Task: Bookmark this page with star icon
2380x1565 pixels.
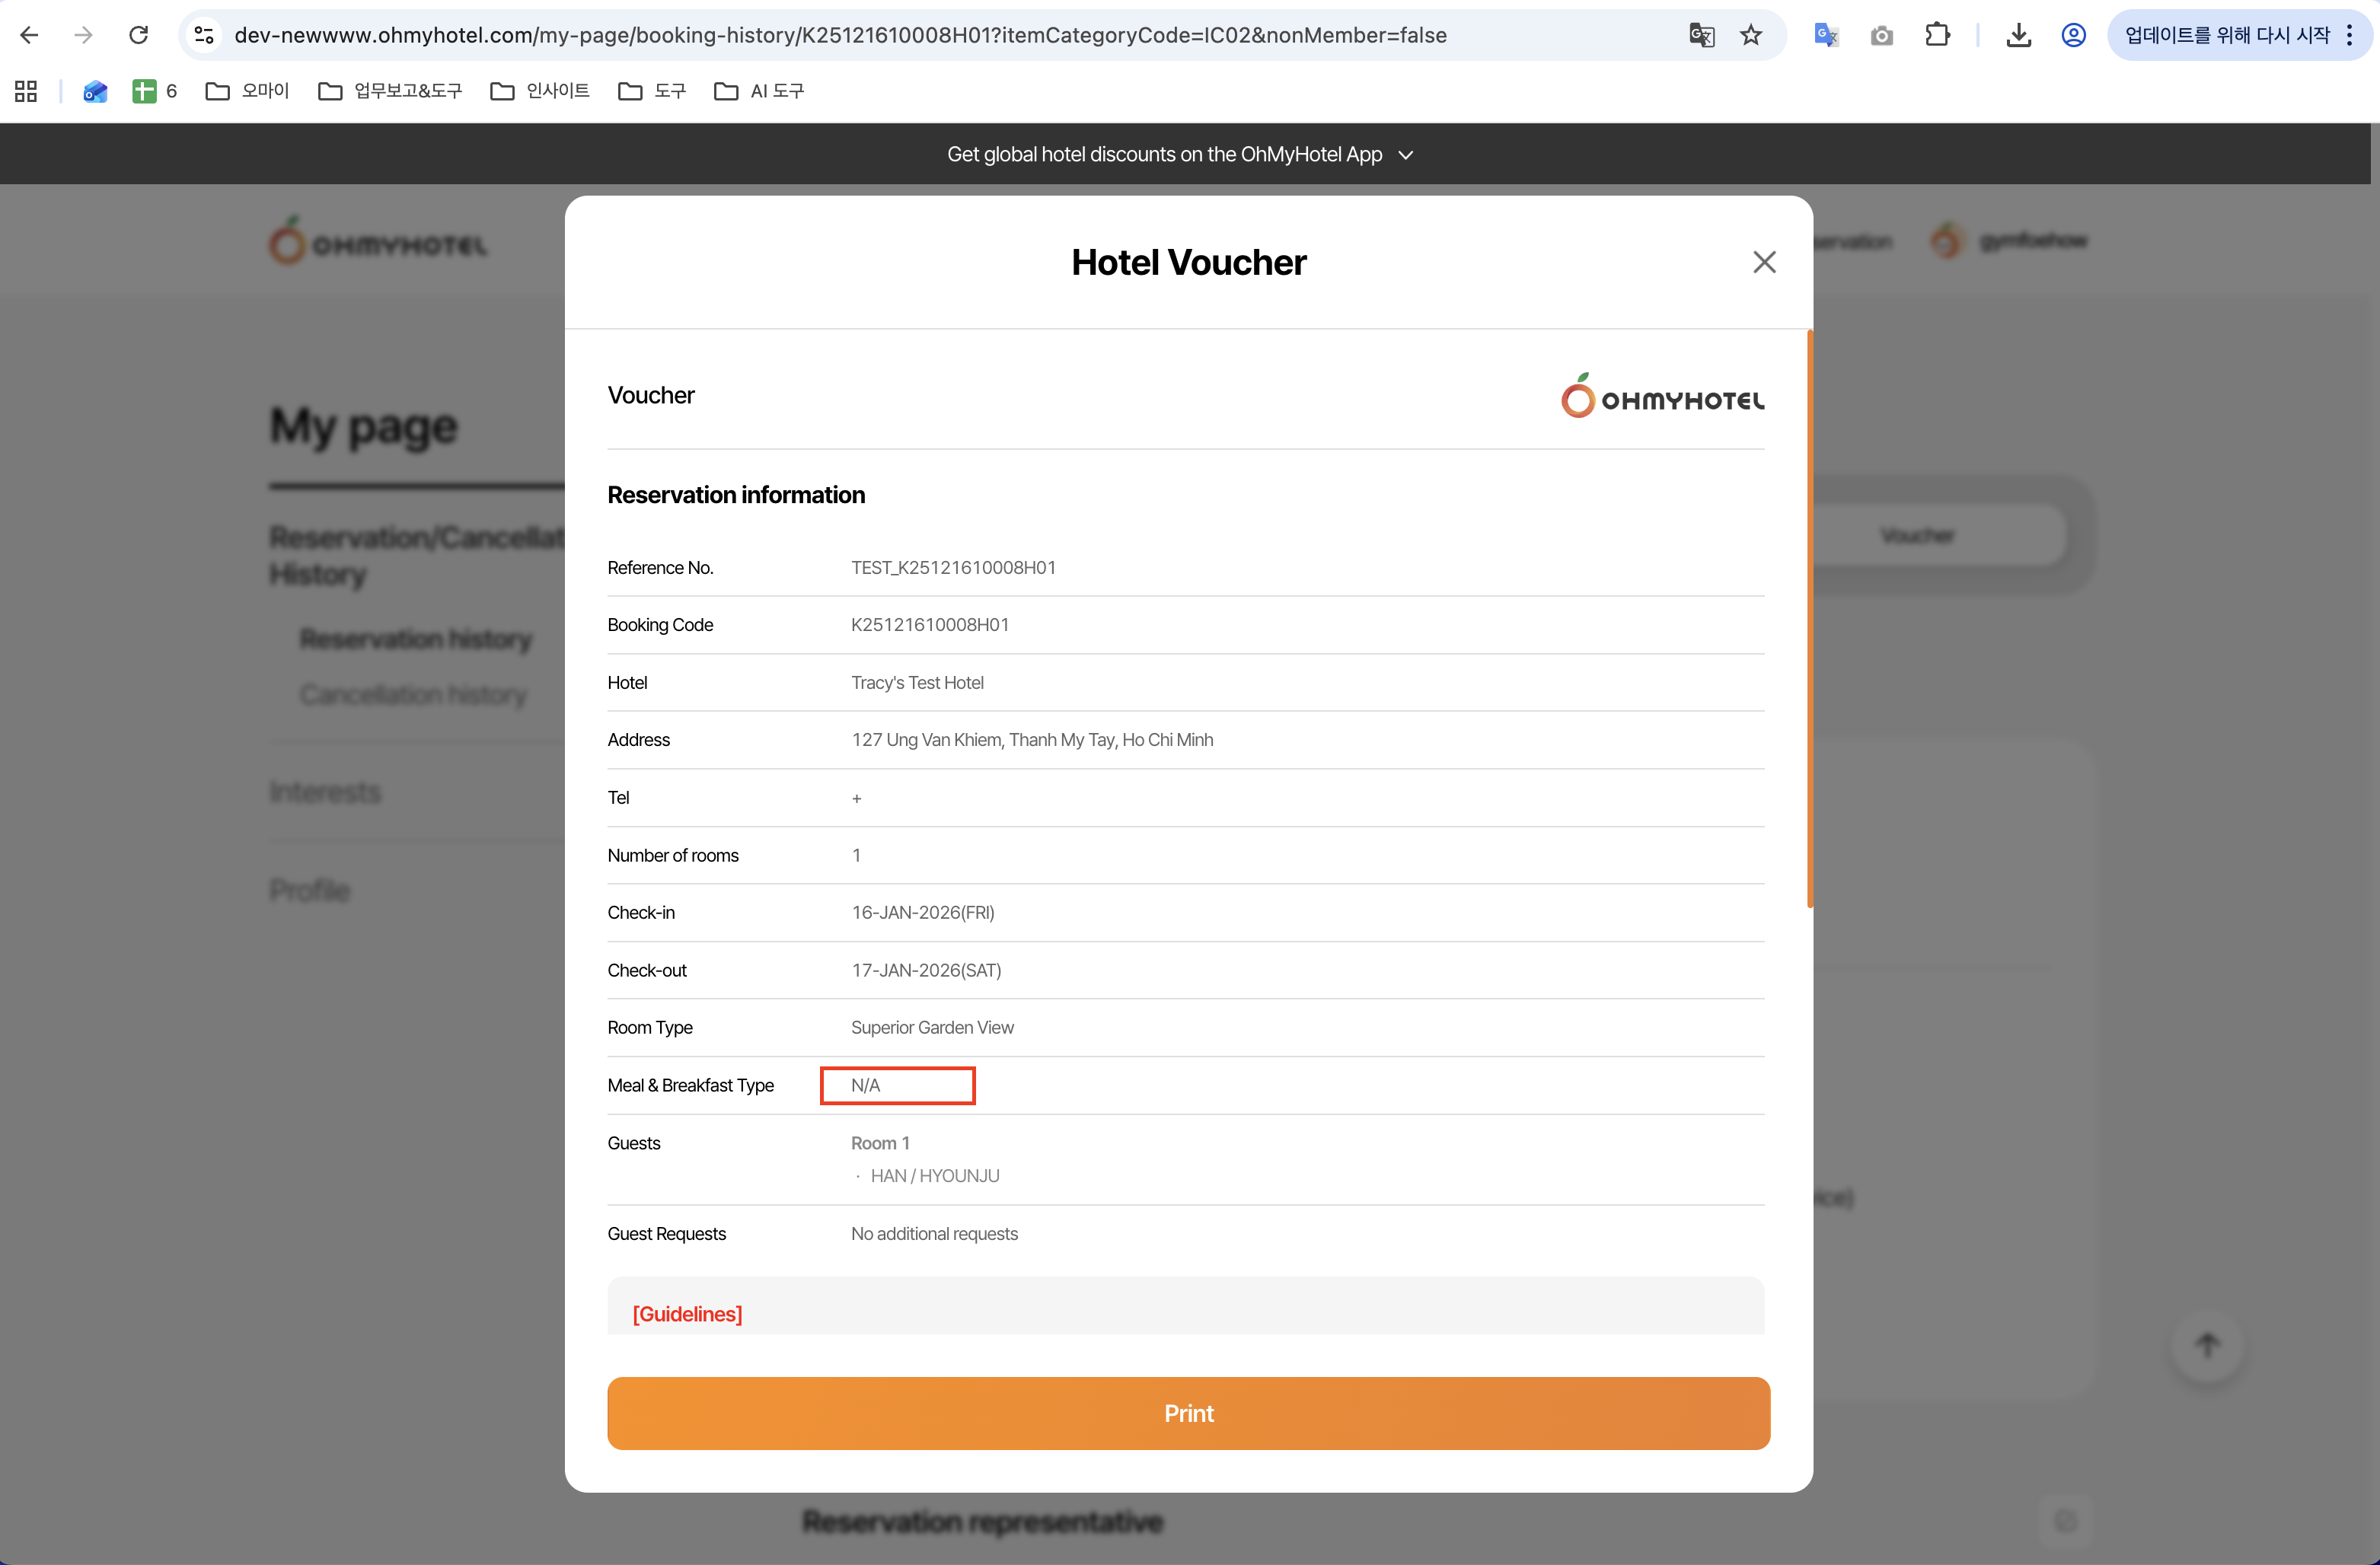Action: tap(1751, 35)
